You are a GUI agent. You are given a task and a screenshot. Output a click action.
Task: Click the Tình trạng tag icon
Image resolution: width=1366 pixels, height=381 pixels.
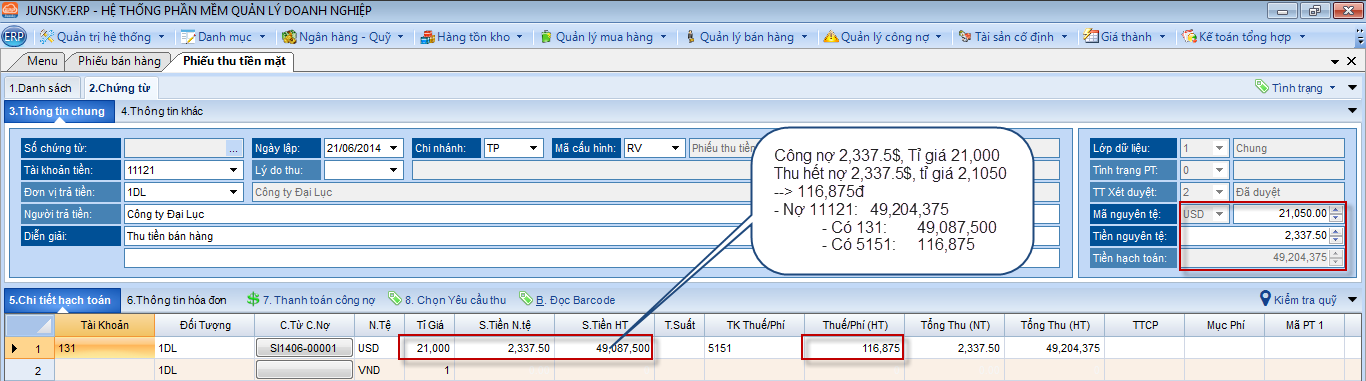1262,87
